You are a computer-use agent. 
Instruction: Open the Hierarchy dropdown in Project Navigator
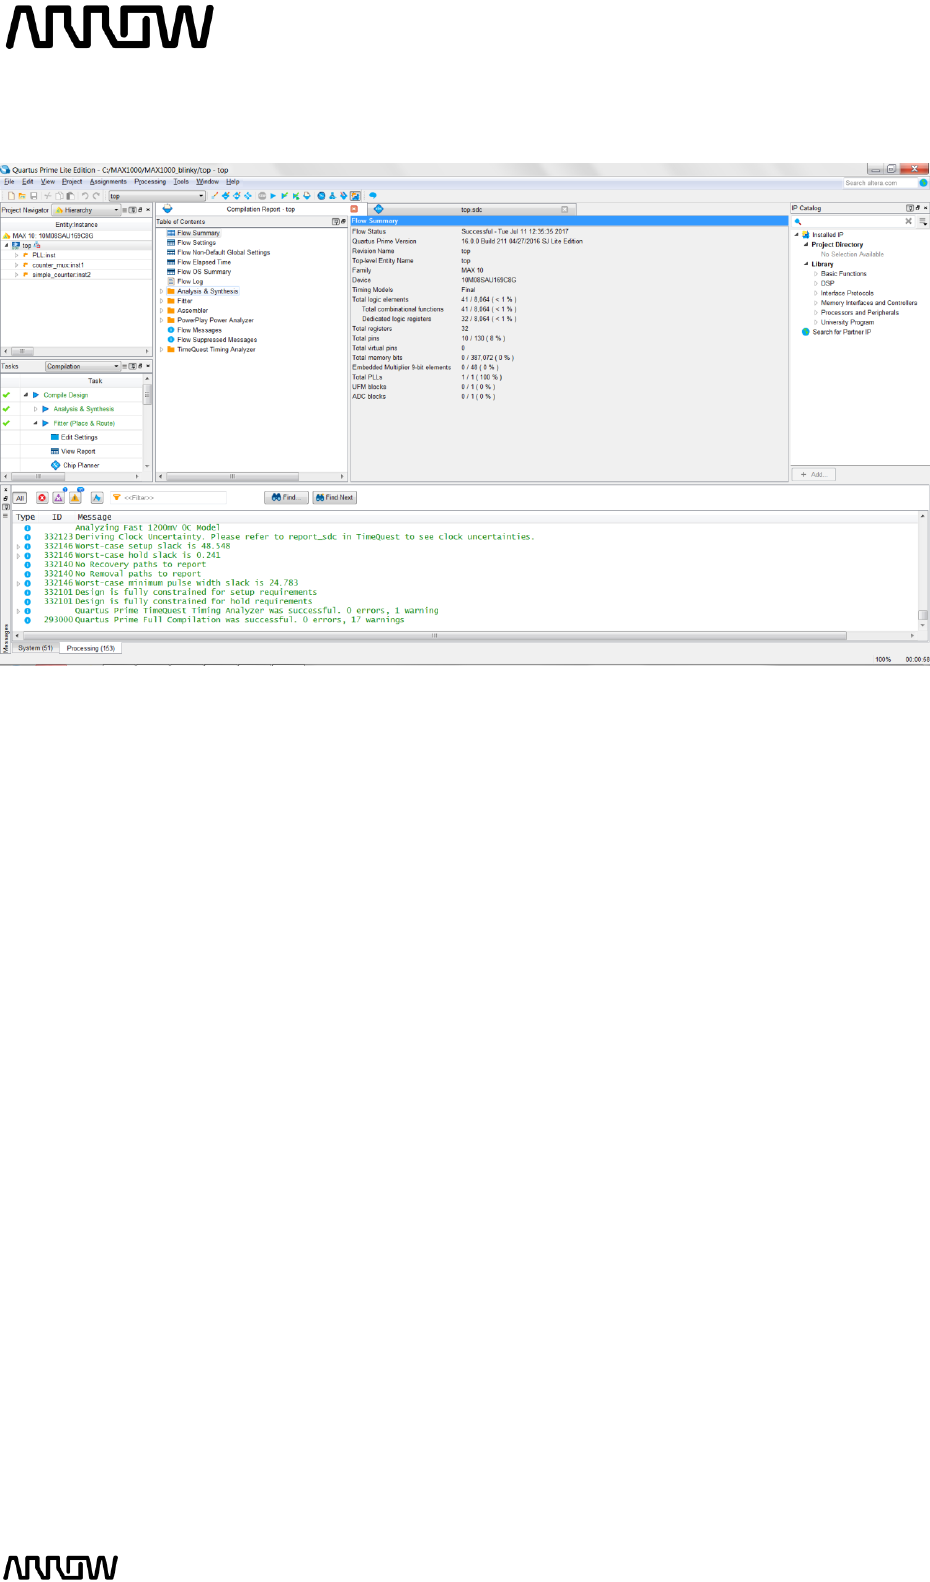pos(87,210)
